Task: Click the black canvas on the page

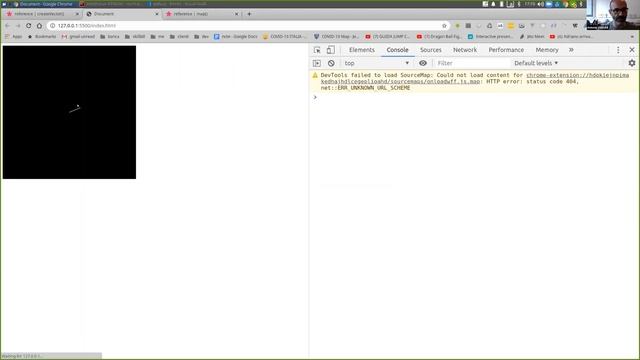Action: pos(69,112)
